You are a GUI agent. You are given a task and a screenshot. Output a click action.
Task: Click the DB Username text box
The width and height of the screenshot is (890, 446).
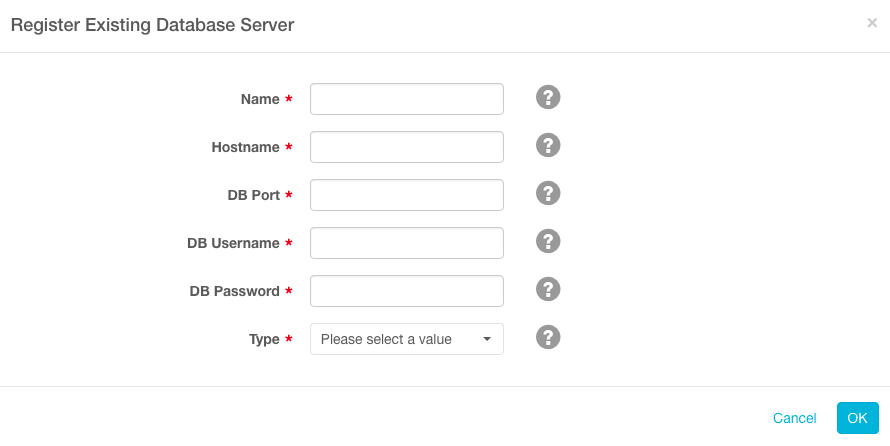coord(407,243)
